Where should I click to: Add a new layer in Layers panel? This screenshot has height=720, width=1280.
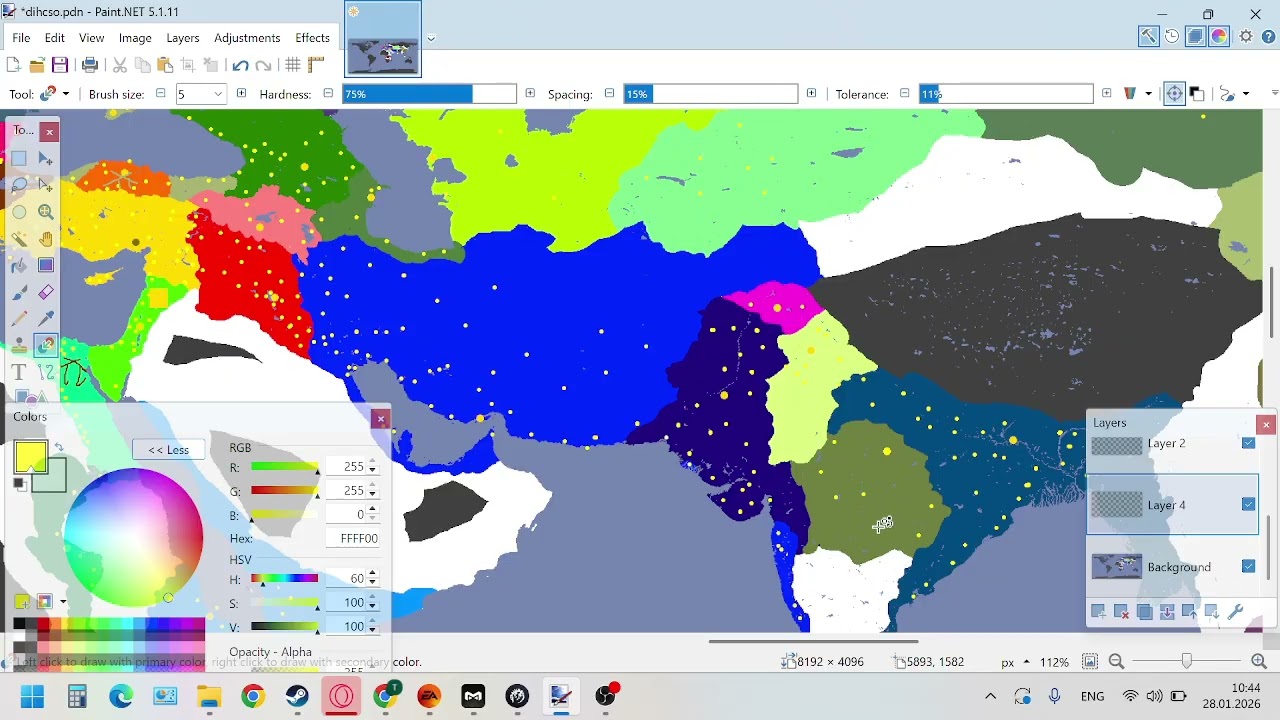[x=1099, y=612]
